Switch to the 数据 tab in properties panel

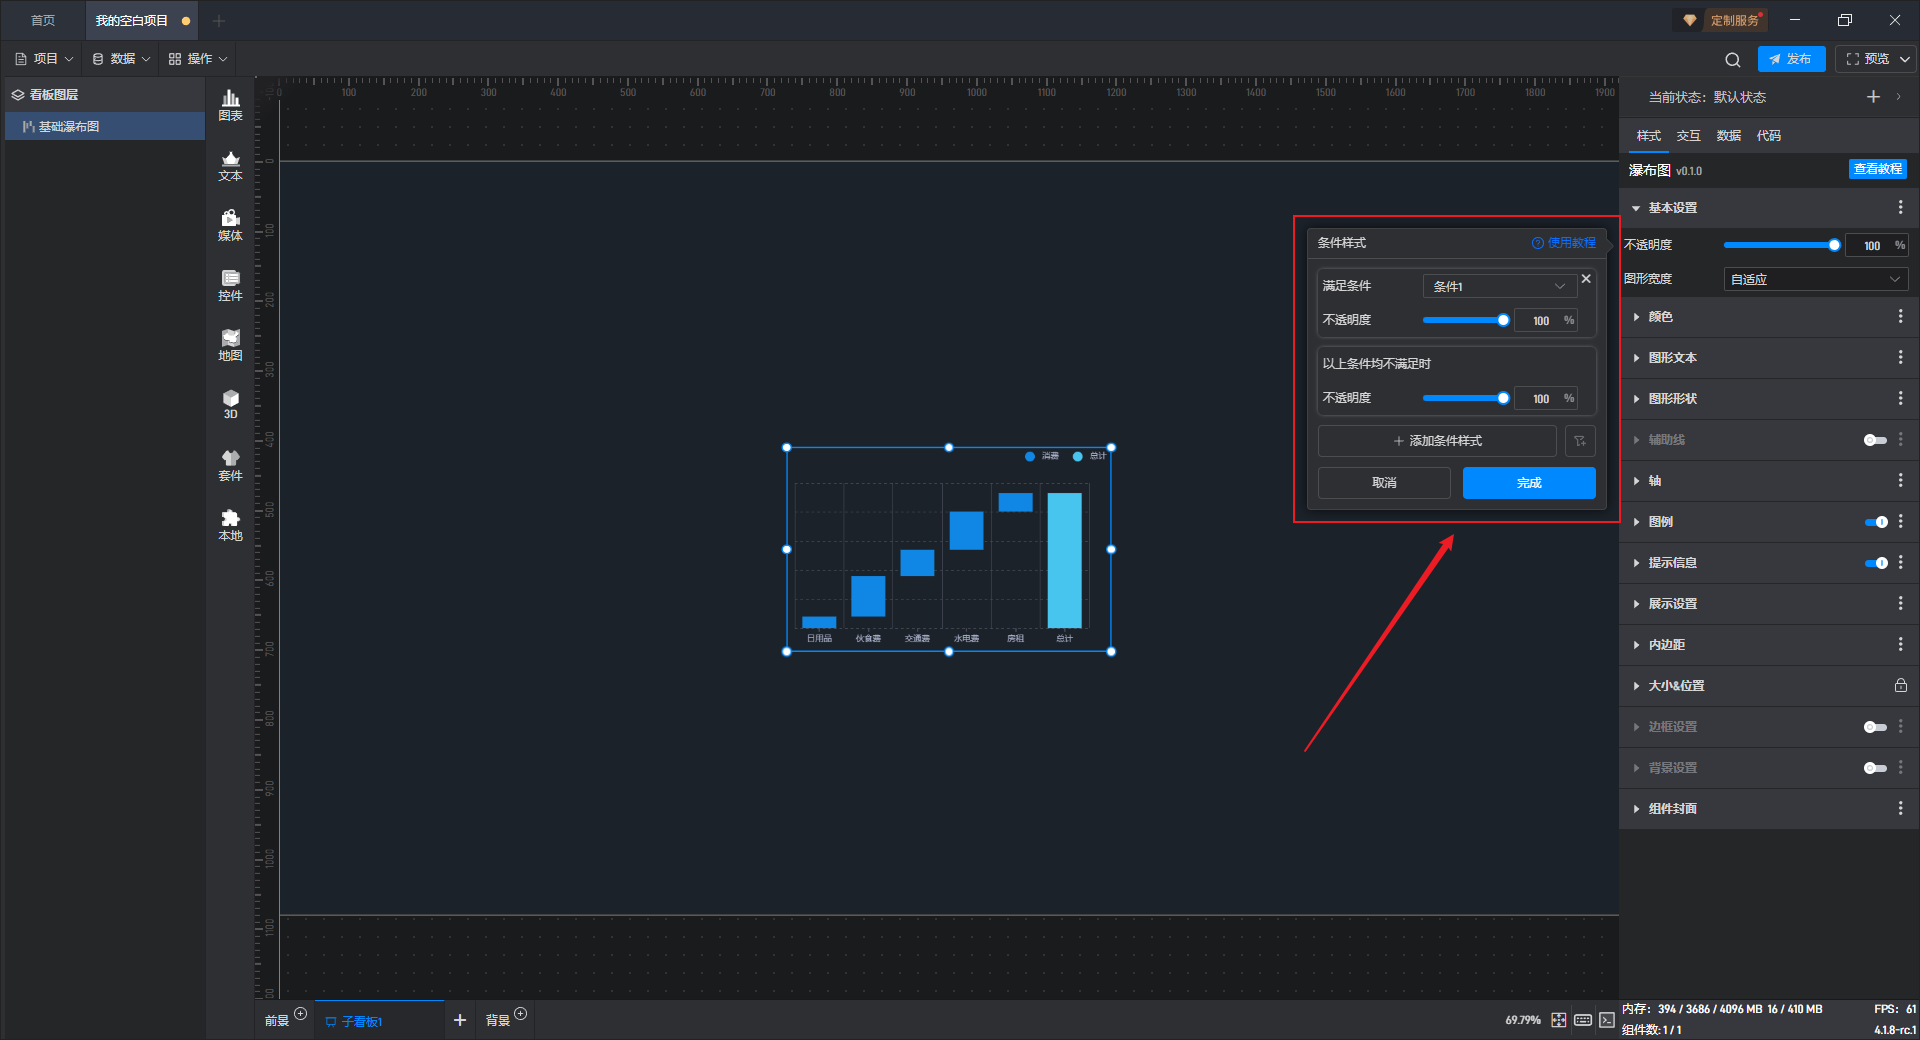pyautogui.click(x=1728, y=136)
